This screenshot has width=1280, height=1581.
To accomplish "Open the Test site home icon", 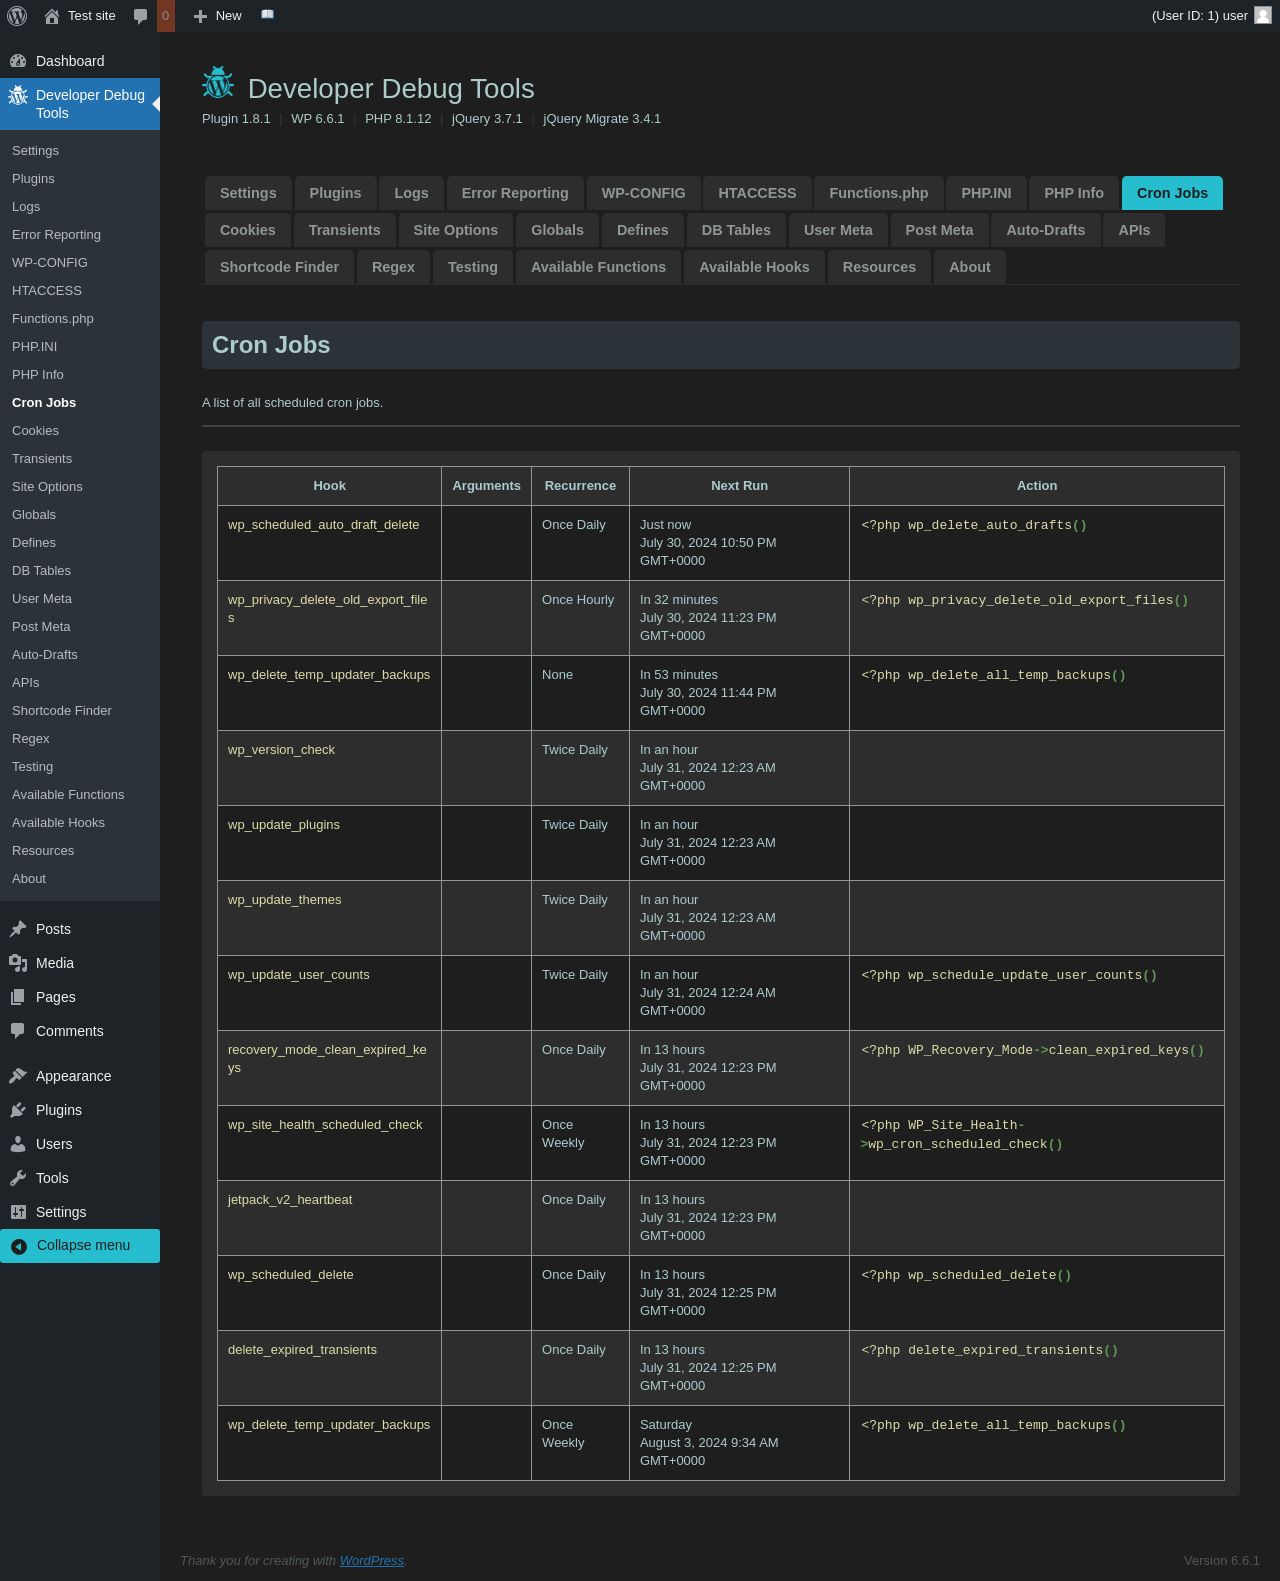I will pos(52,16).
